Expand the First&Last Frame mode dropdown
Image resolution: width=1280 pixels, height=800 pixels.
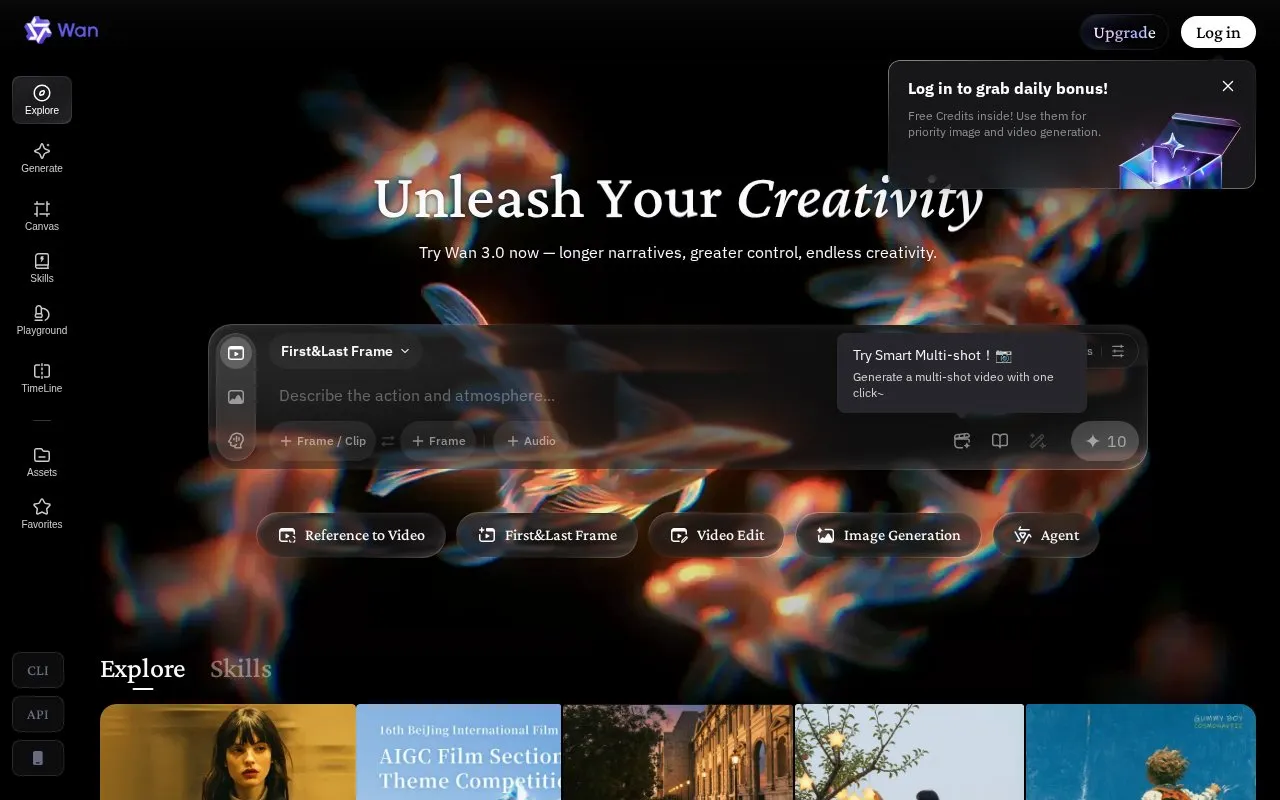coord(346,351)
